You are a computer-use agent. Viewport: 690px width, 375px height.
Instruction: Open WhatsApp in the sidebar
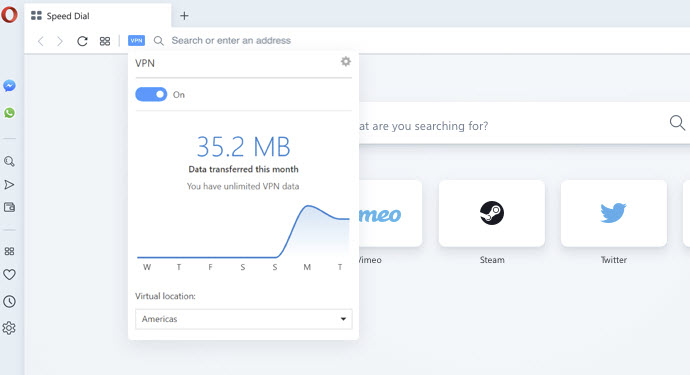tap(9, 113)
